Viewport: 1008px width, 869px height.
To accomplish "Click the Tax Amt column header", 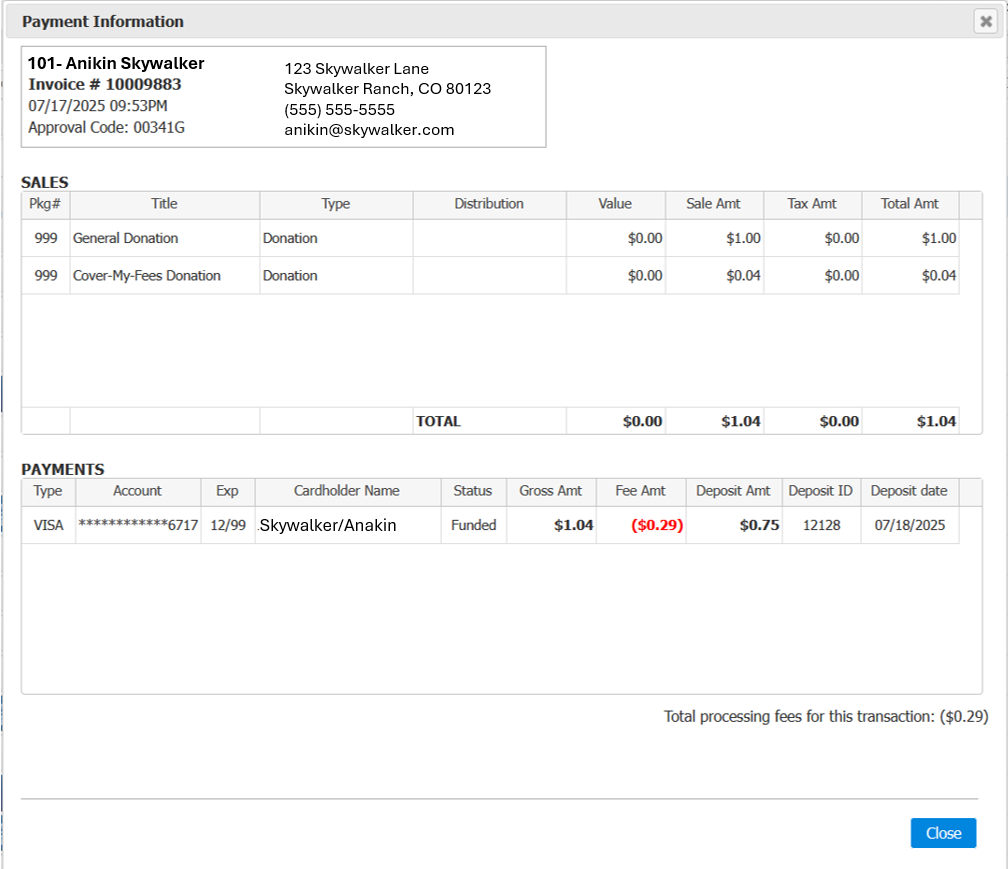I will coord(812,204).
